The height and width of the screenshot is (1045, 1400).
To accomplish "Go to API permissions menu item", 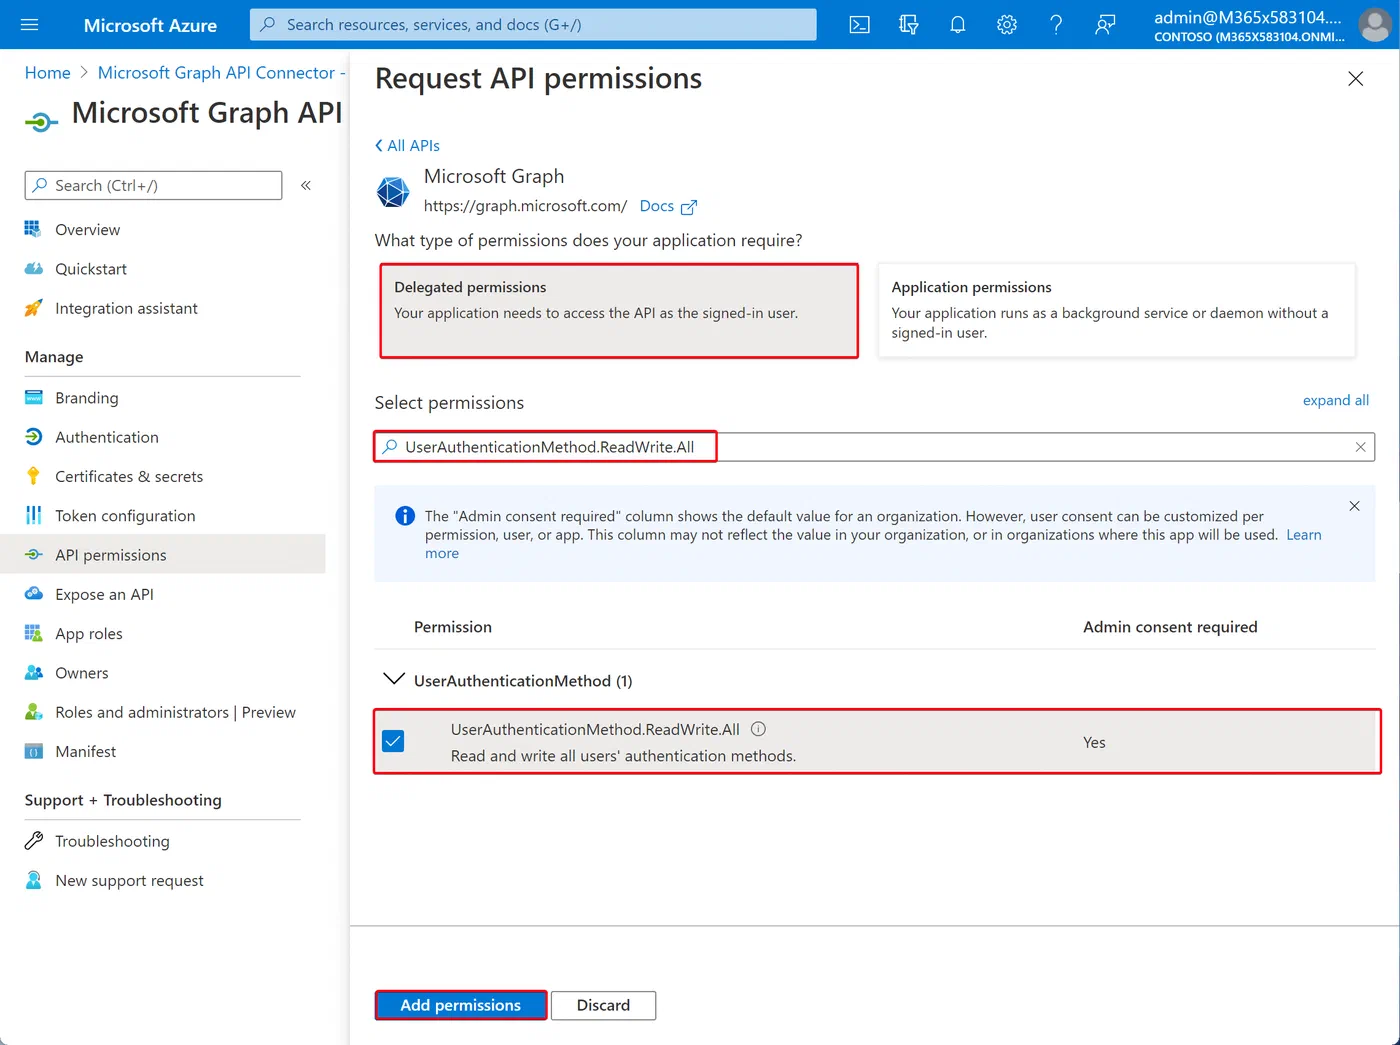I will pos(163,555).
